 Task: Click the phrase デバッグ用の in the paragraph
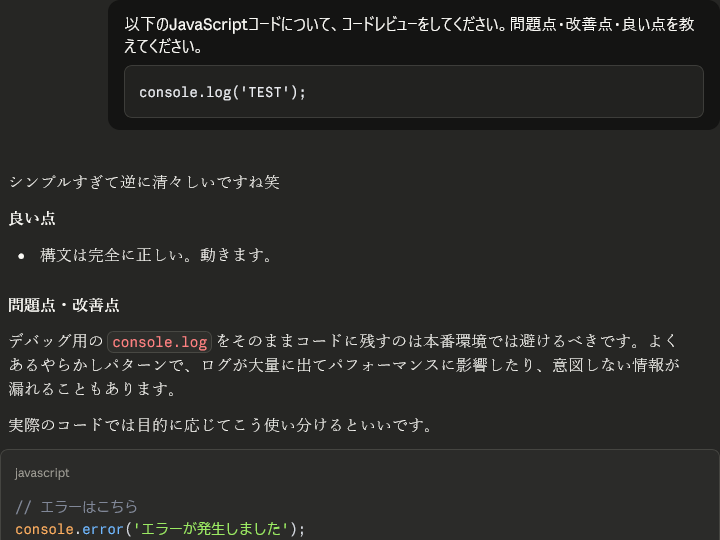click(55, 342)
